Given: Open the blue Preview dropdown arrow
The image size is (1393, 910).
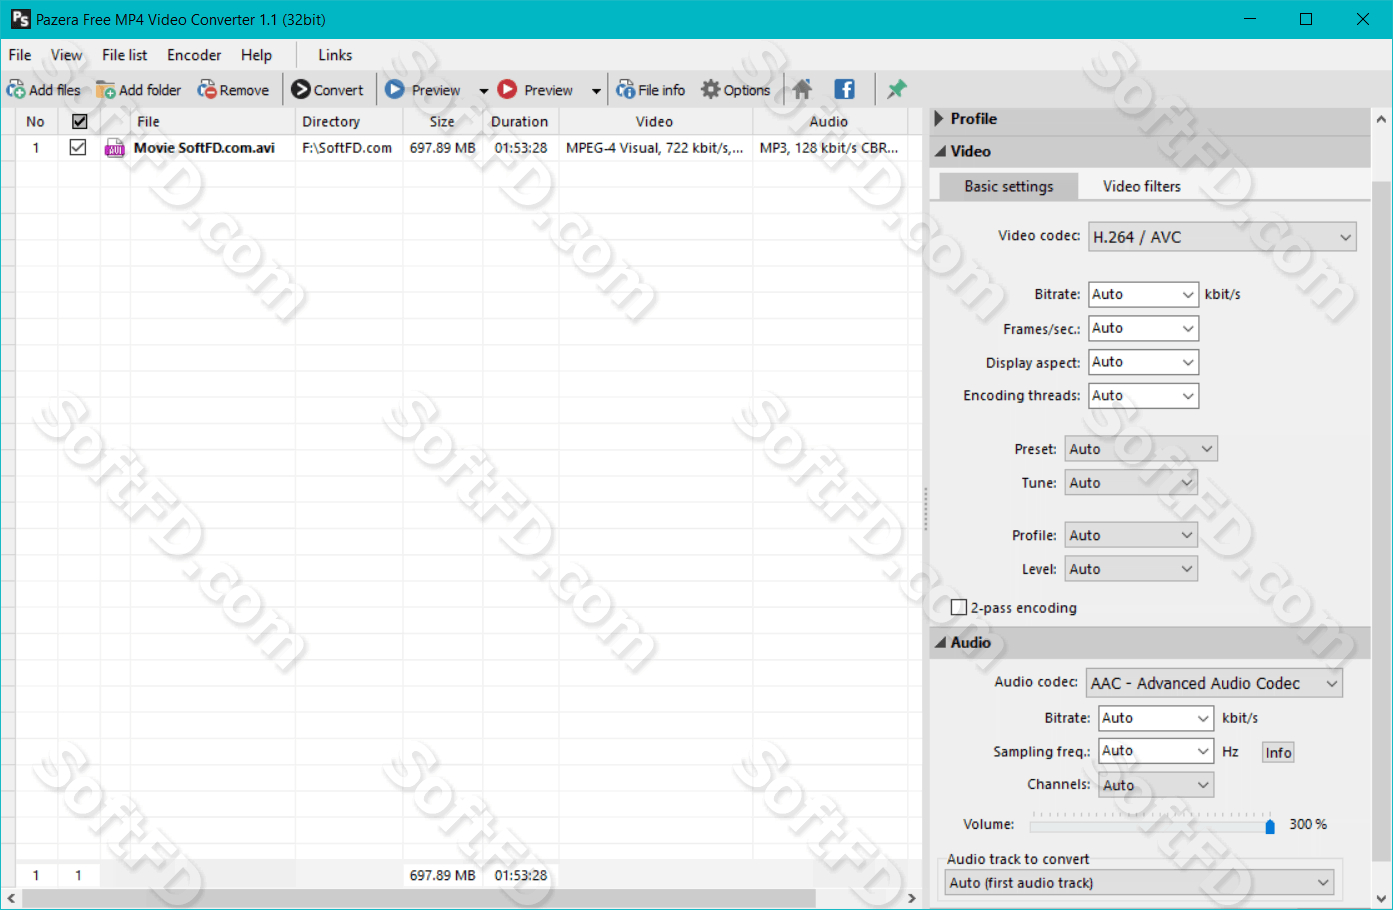Looking at the screenshot, I should coord(484,90).
